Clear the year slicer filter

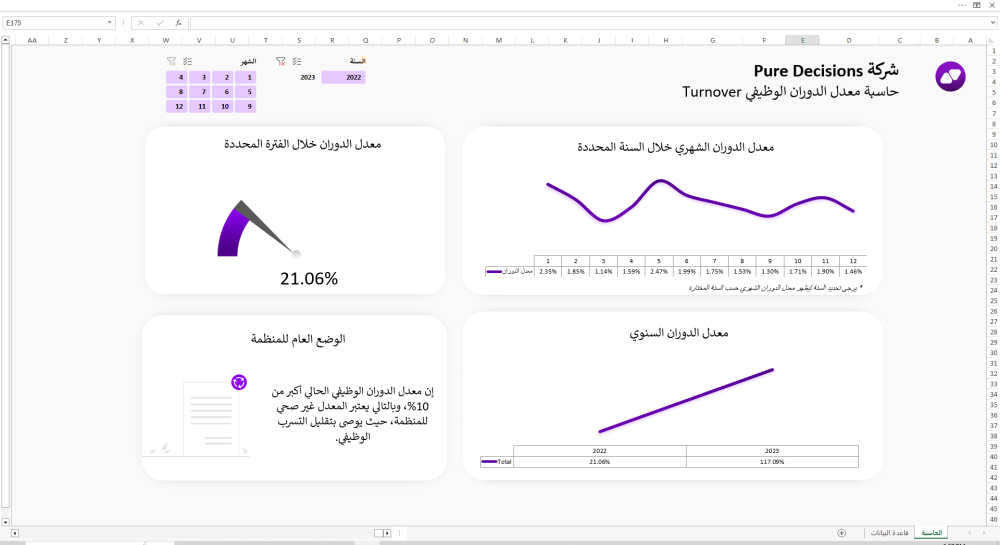coord(280,61)
